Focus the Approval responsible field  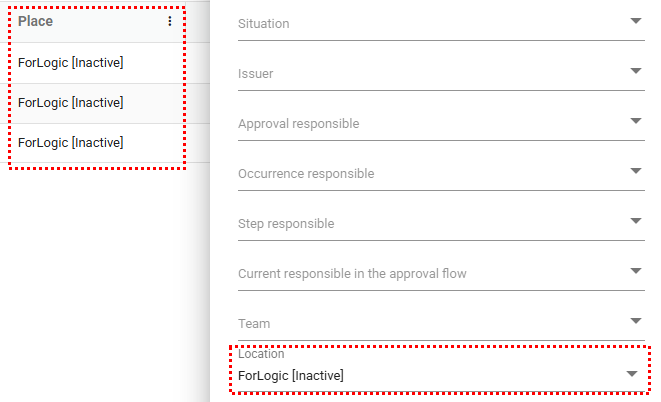point(420,123)
